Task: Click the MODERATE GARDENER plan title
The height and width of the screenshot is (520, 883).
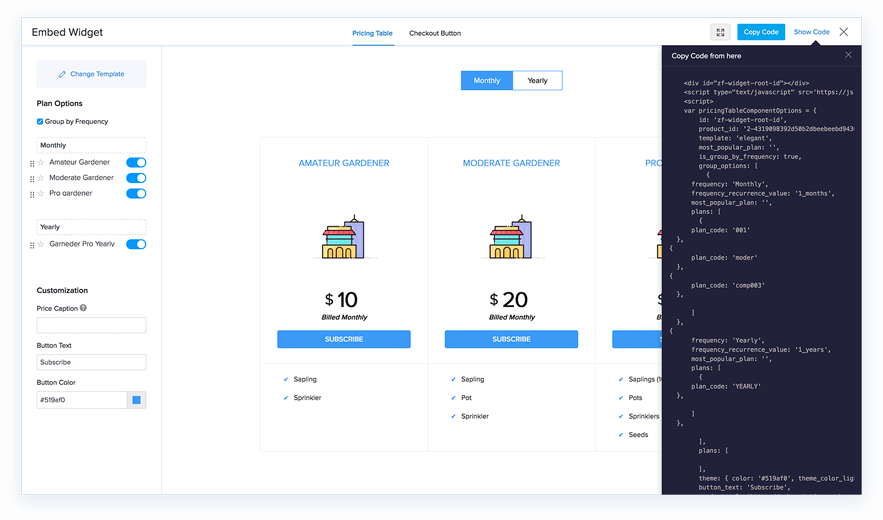Action: tap(511, 163)
